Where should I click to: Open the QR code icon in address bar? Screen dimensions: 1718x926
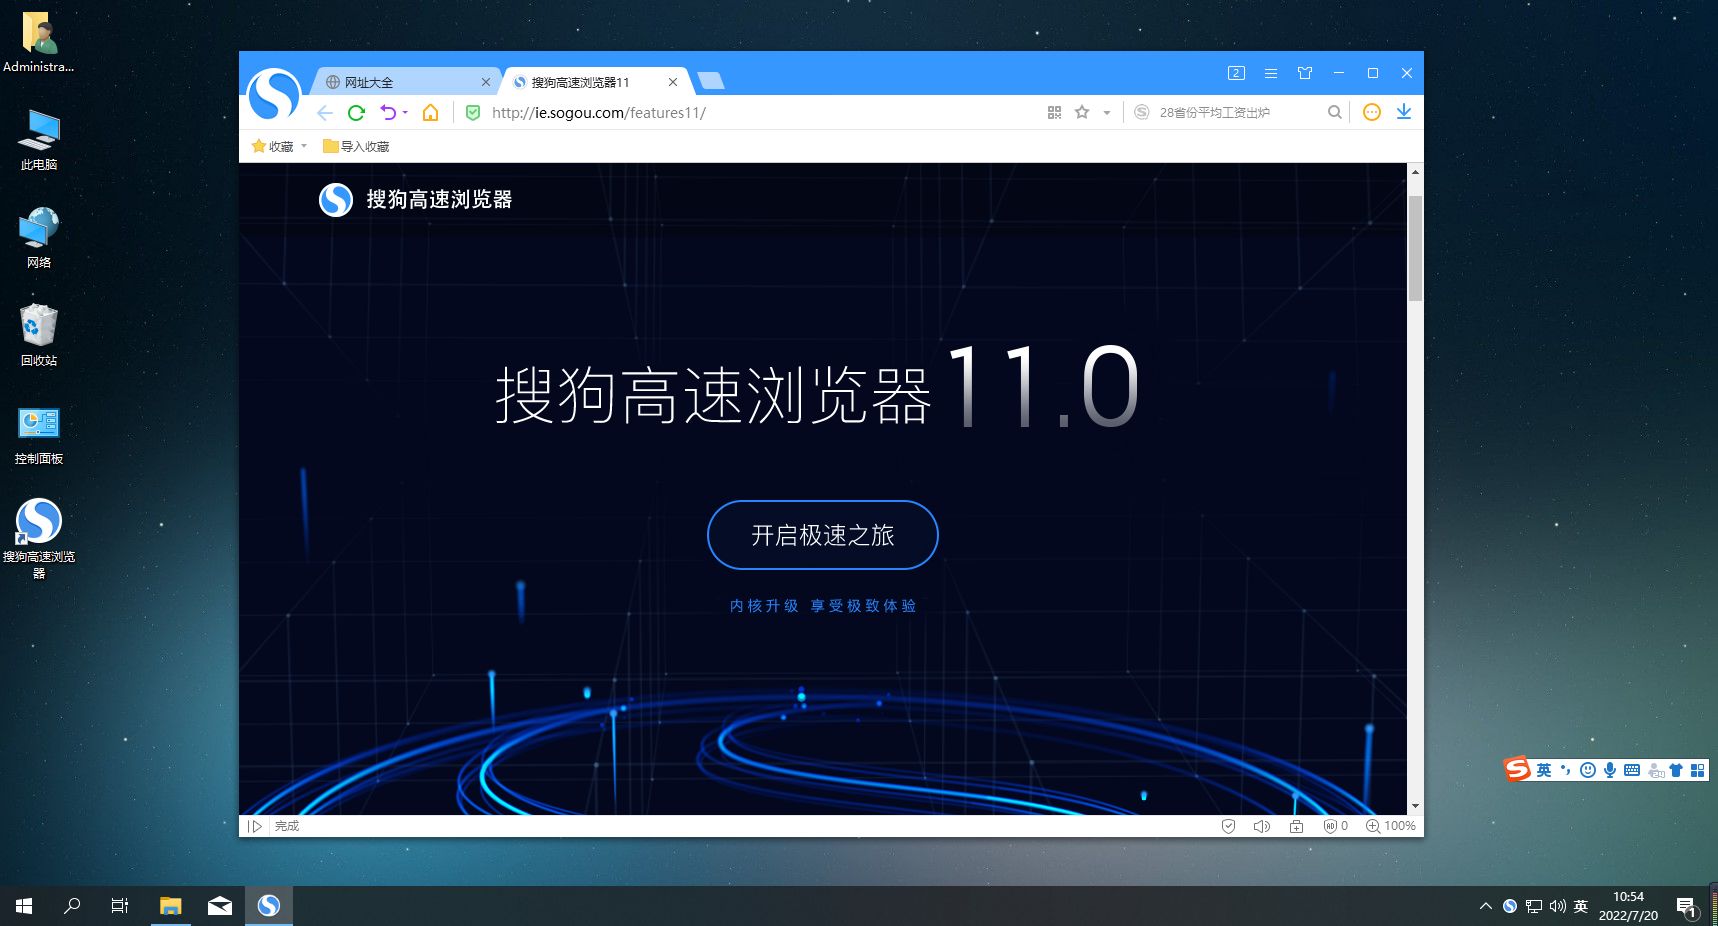click(x=1054, y=113)
